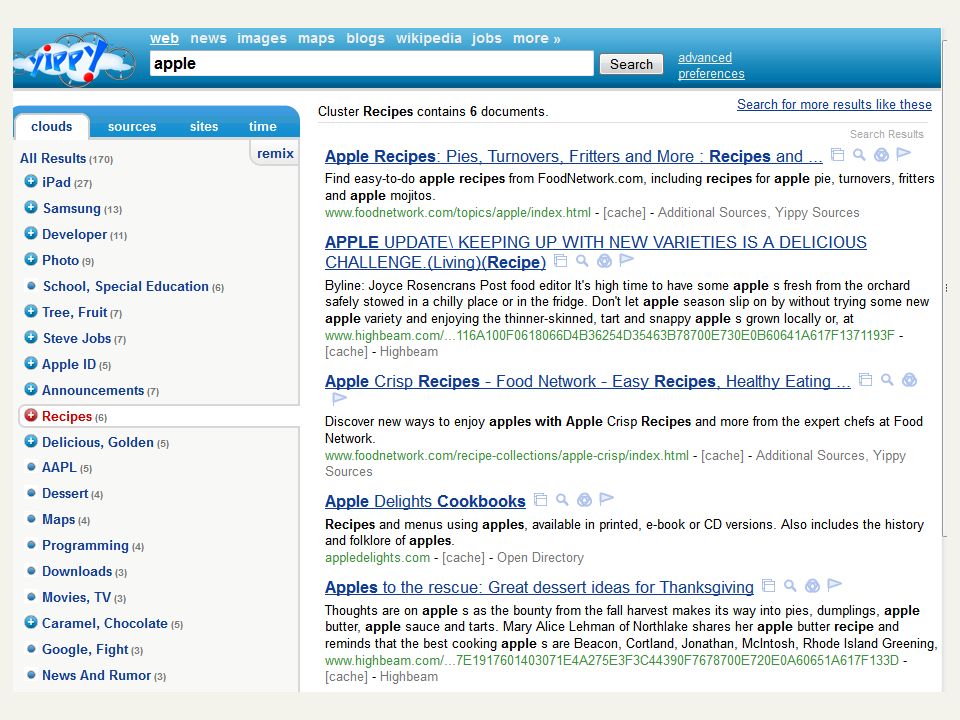Viewport: 960px width, 720px height.
Task: Click the Search button
Action: pos(631,64)
